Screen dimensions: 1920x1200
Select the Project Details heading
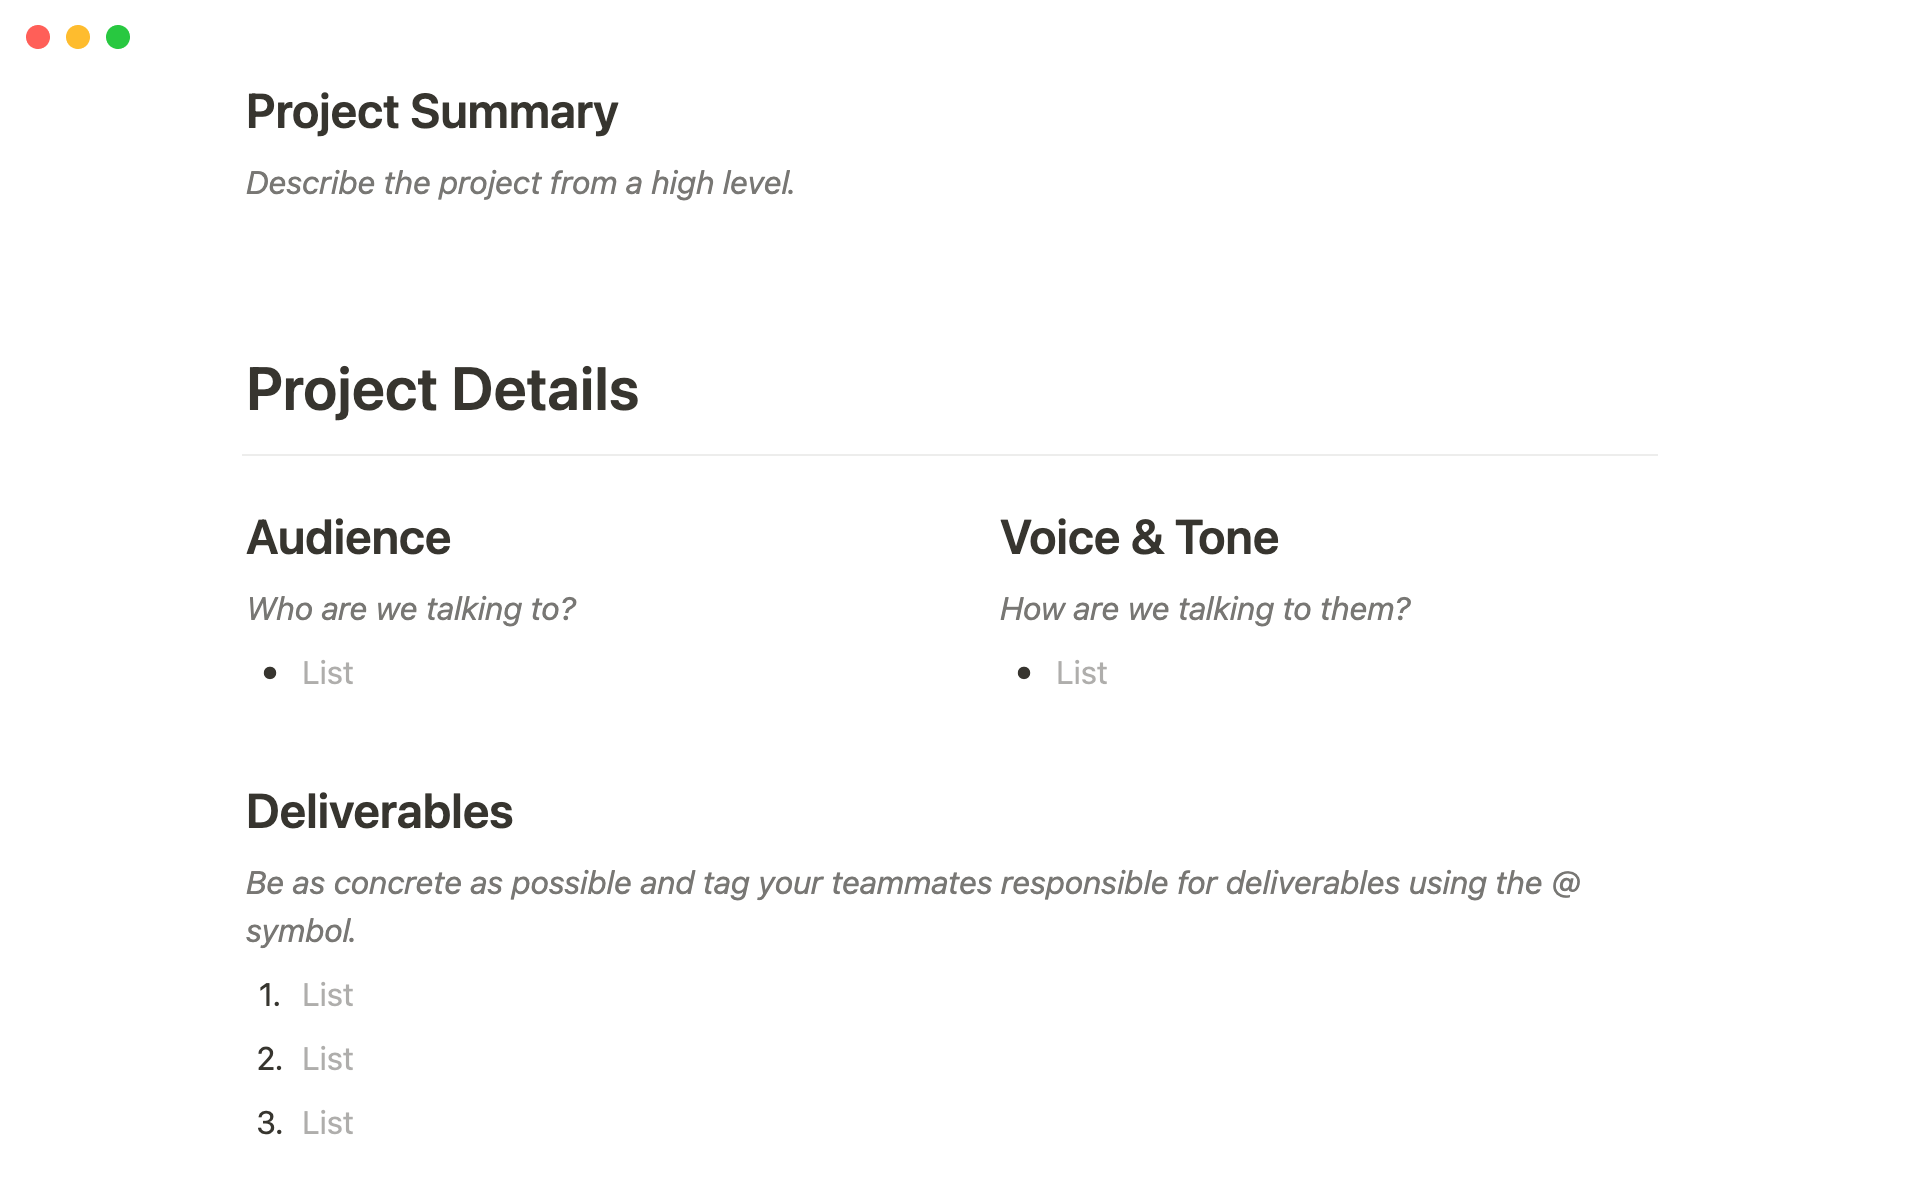point(442,389)
